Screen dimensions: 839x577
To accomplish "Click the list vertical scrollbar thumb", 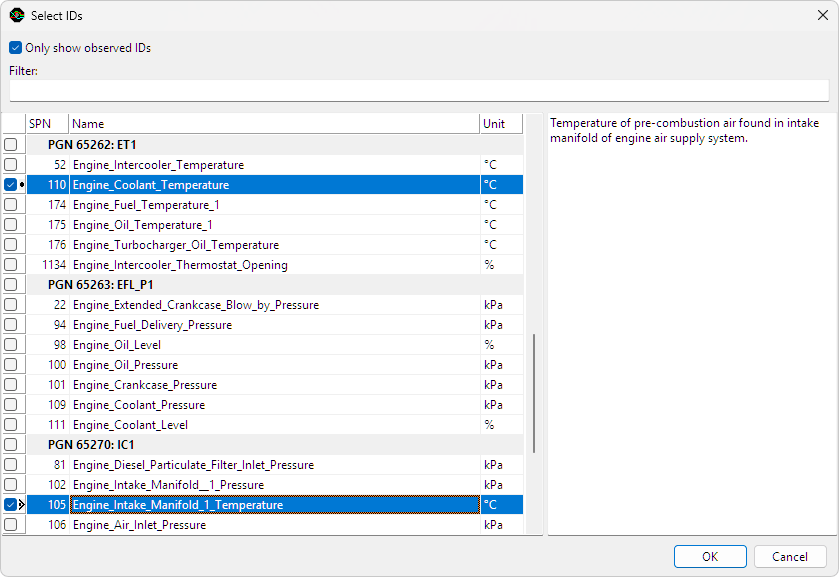I will (x=534, y=393).
